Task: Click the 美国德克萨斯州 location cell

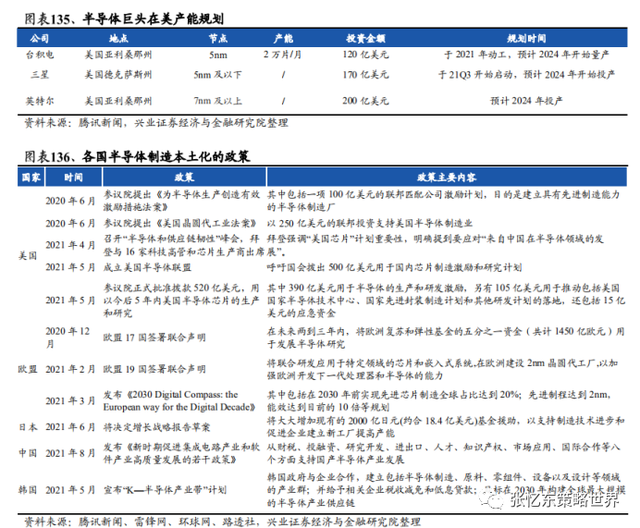Action: 118,75
